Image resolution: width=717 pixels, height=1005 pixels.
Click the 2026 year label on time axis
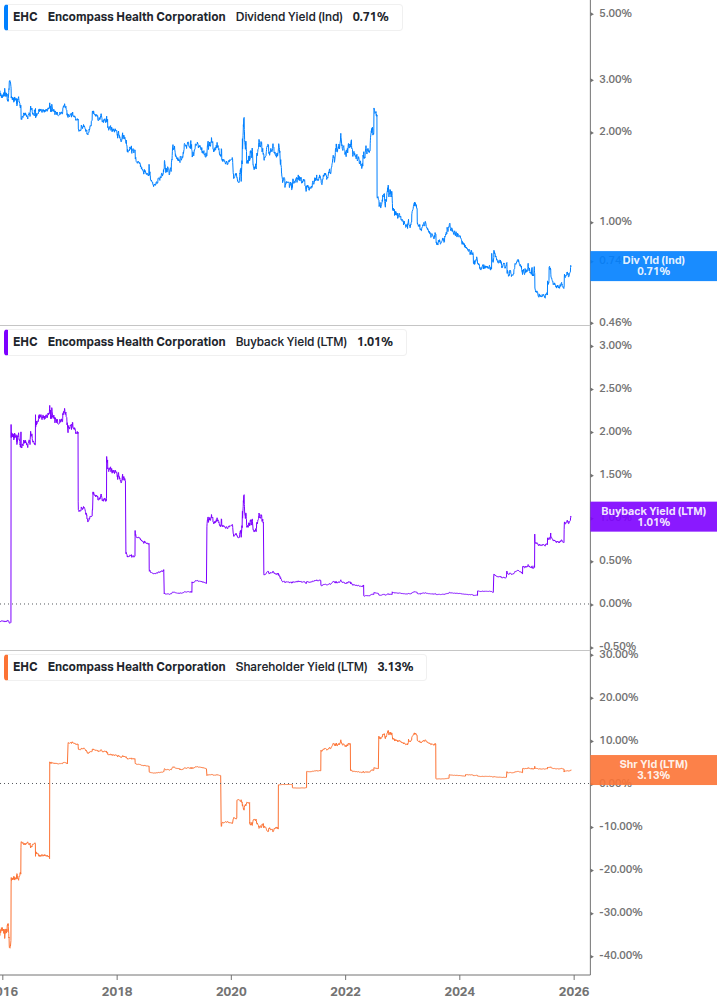574,992
